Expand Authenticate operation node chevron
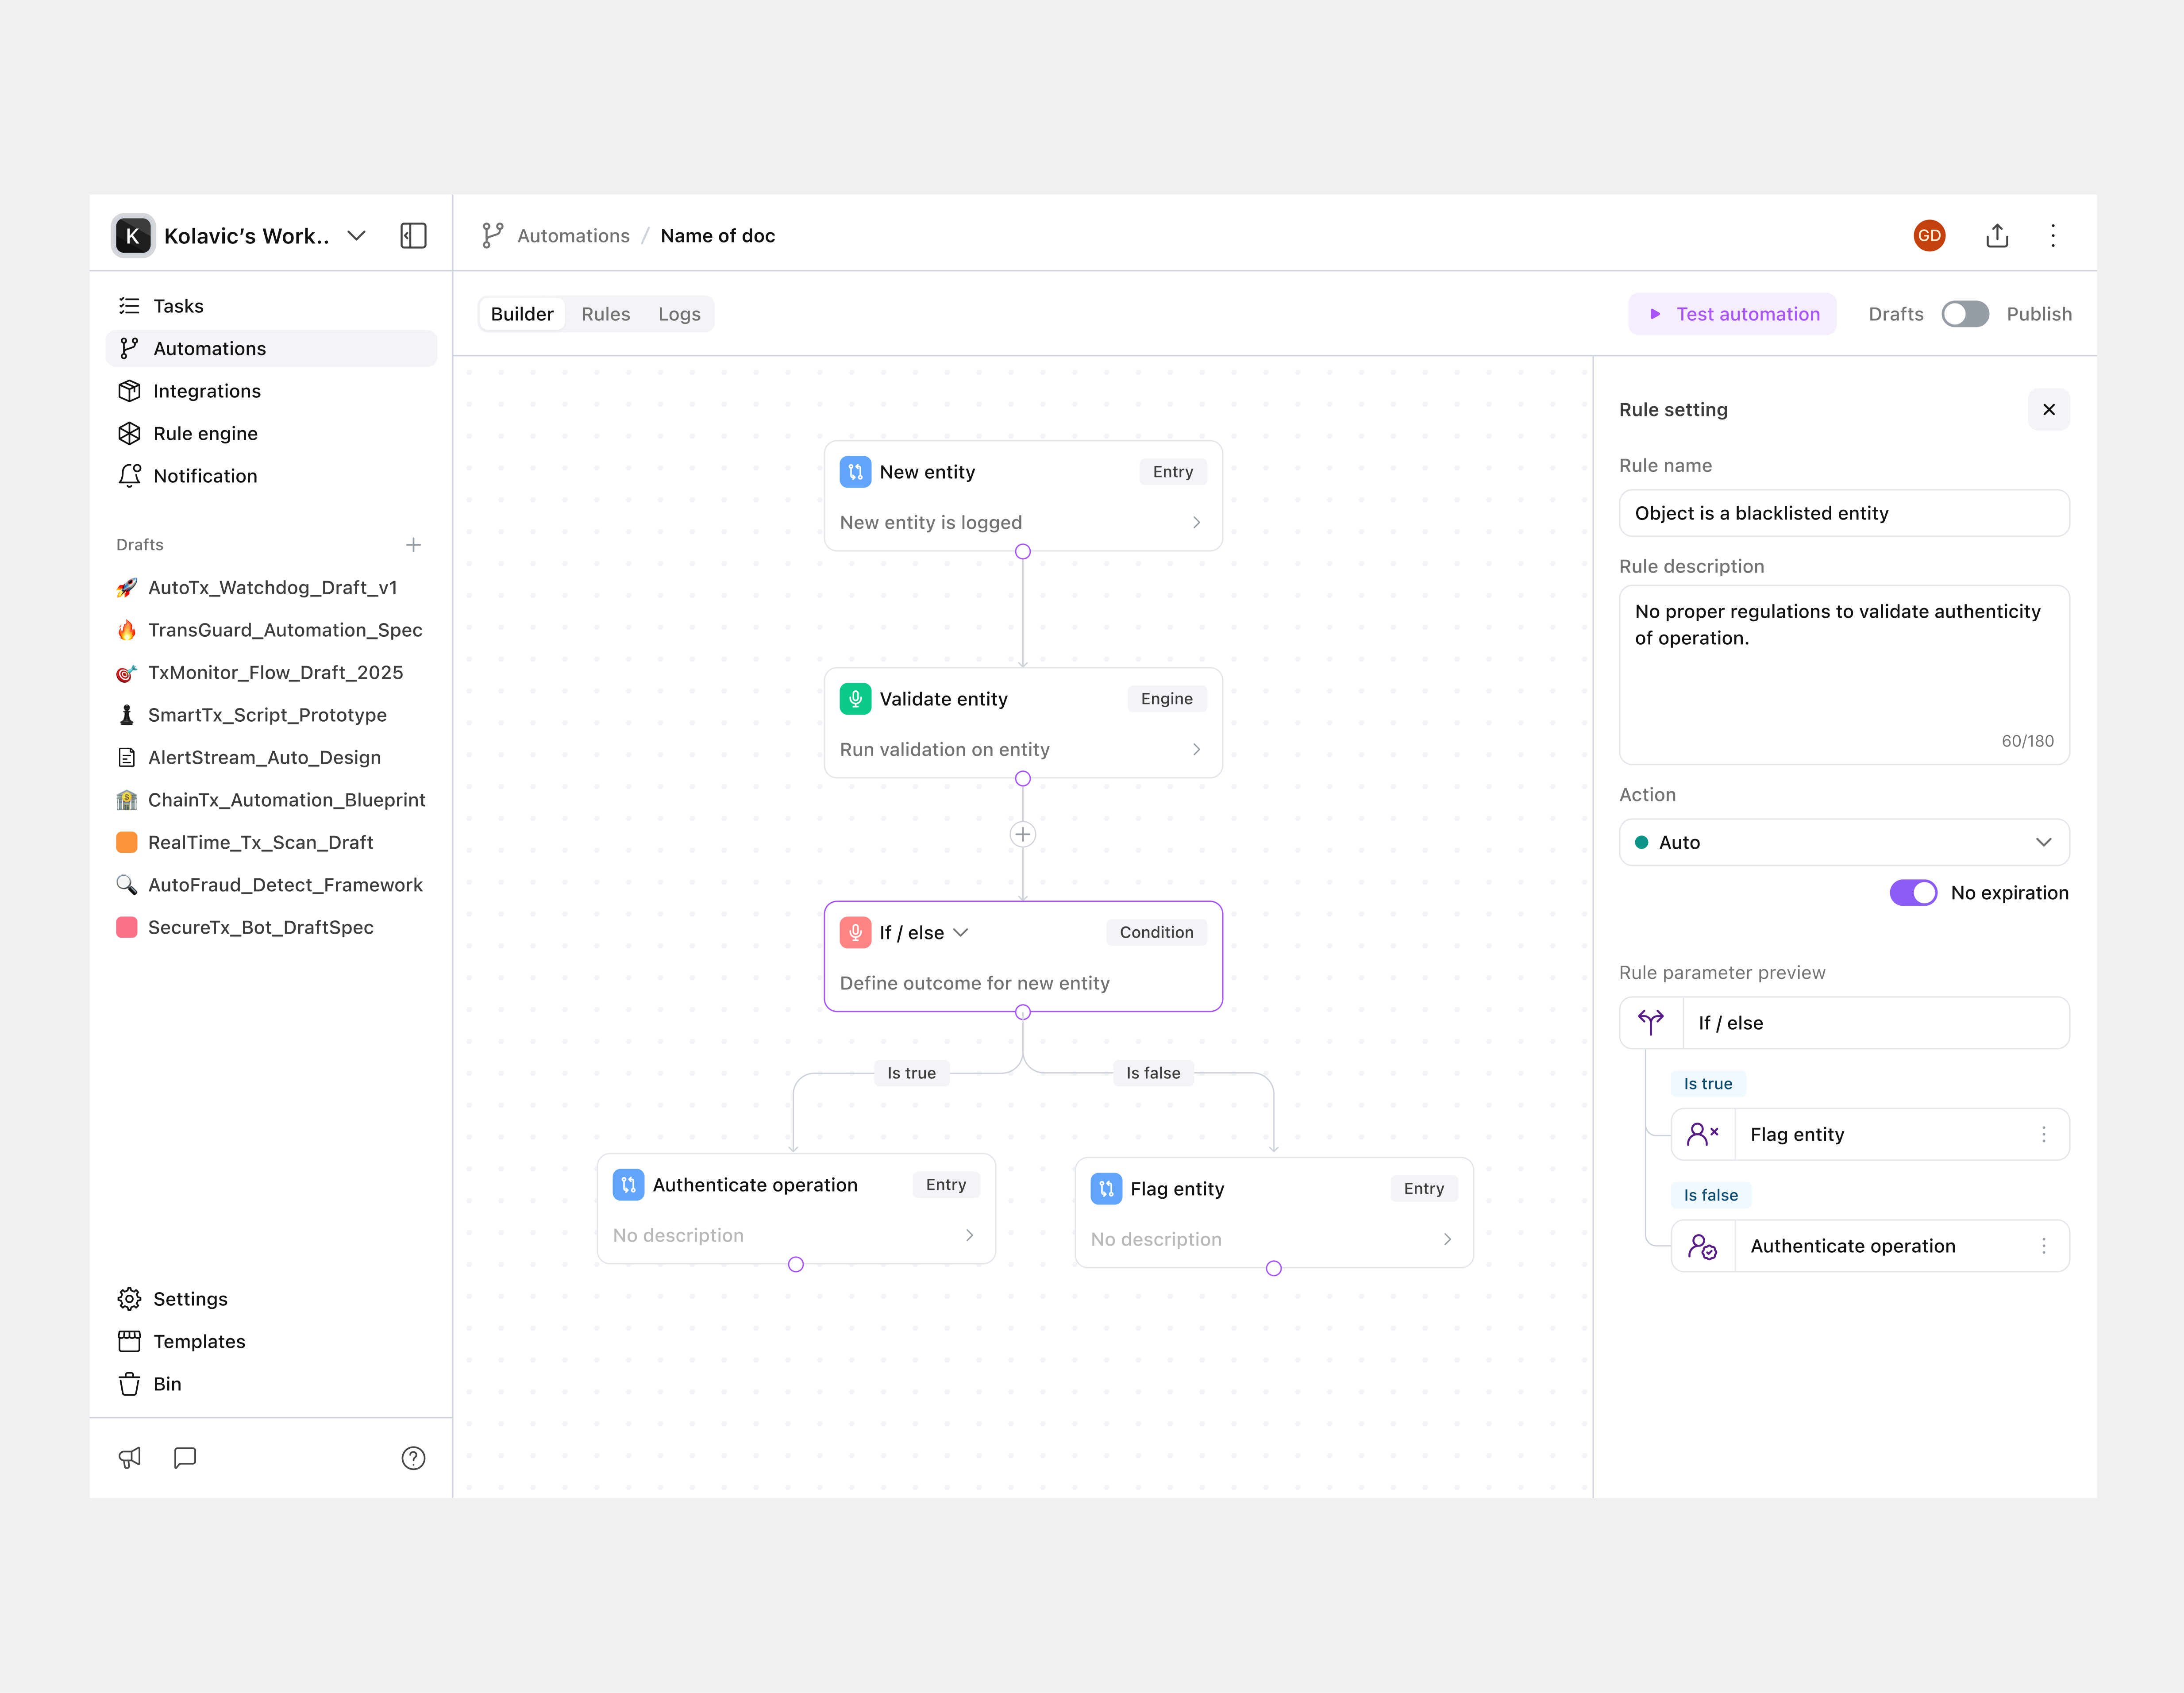Image resolution: width=2184 pixels, height=1693 pixels. [969, 1236]
